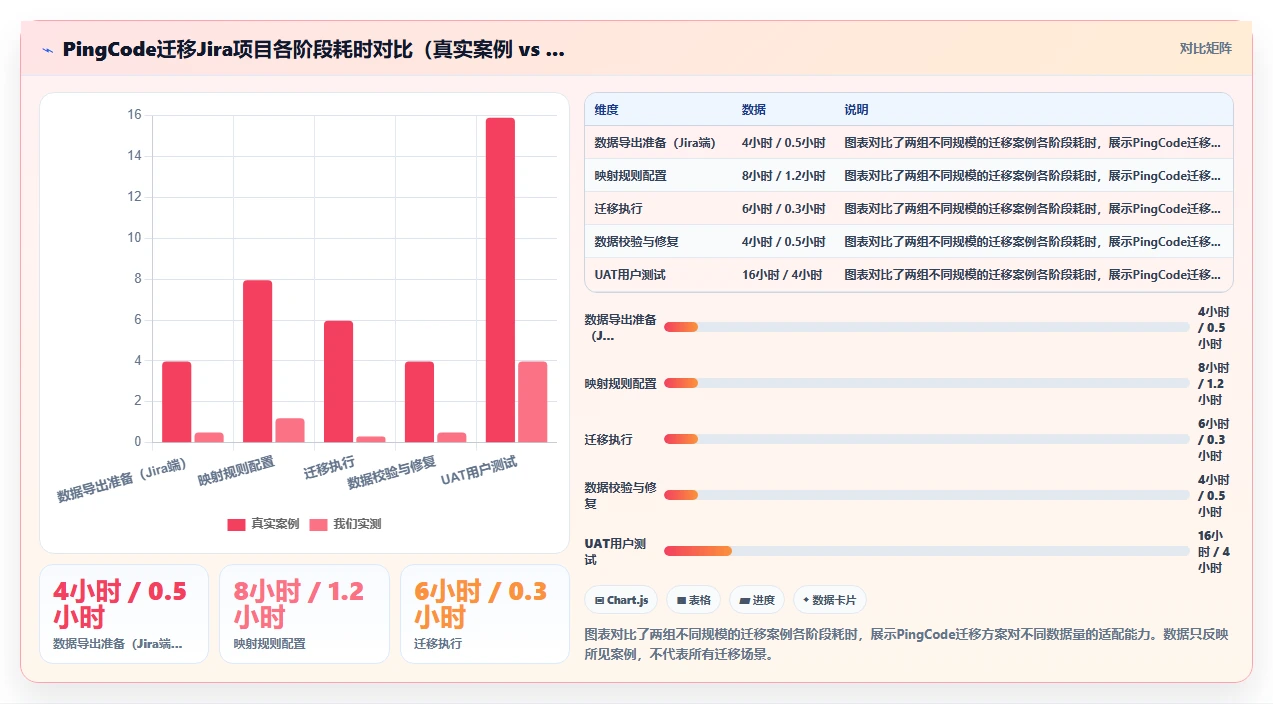The width and height of the screenshot is (1273, 704).
Task: Click the 映射规则配置 progress bar
Action: pyautogui.click(x=927, y=383)
